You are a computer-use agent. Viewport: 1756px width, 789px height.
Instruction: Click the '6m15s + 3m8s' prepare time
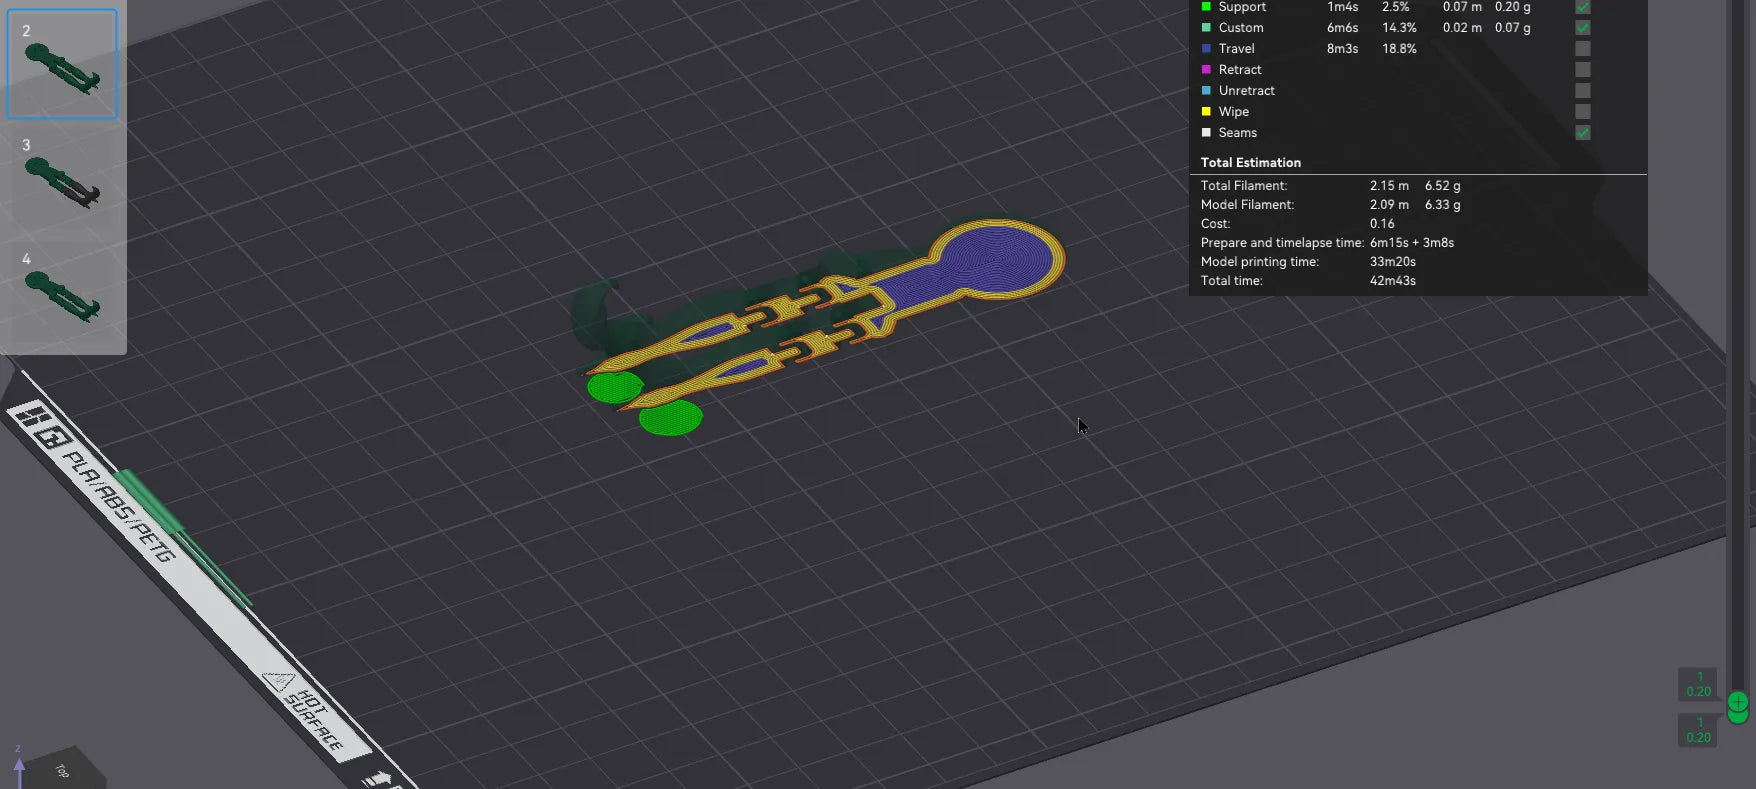click(1412, 243)
